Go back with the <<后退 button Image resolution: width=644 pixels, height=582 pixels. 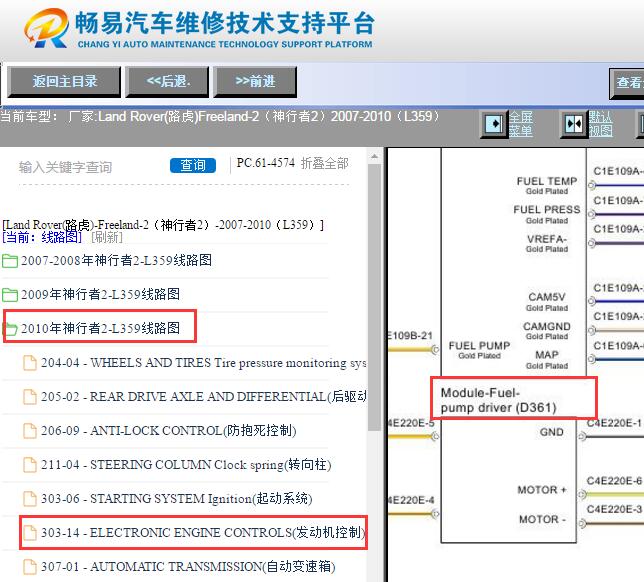[x=168, y=82]
